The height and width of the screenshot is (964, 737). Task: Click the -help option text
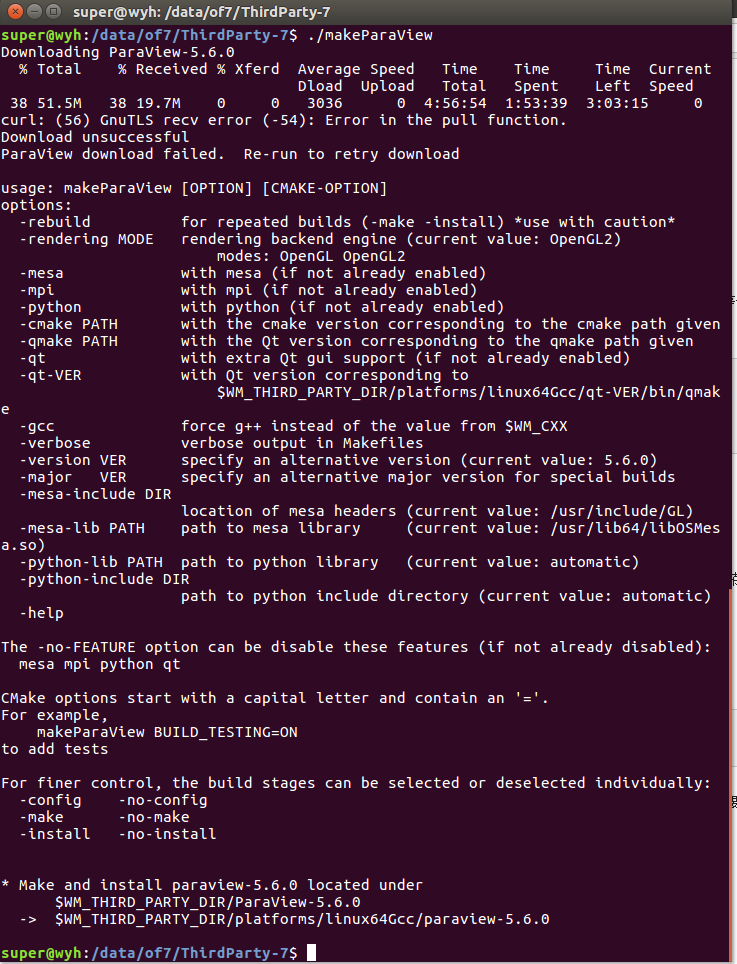[41, 613]
